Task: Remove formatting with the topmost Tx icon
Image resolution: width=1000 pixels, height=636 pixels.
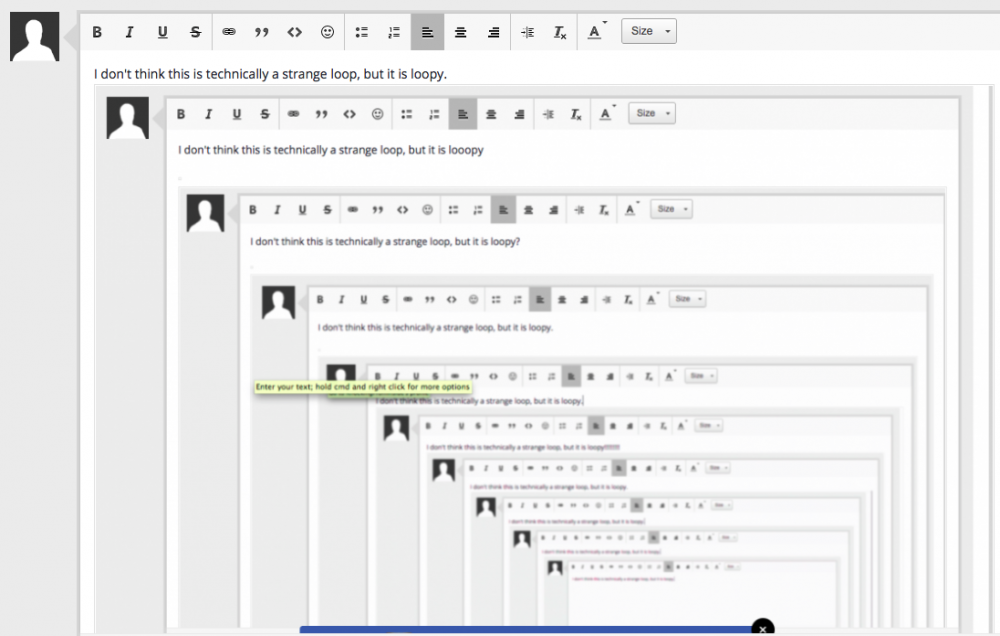Action: click(x=560, y=32)
